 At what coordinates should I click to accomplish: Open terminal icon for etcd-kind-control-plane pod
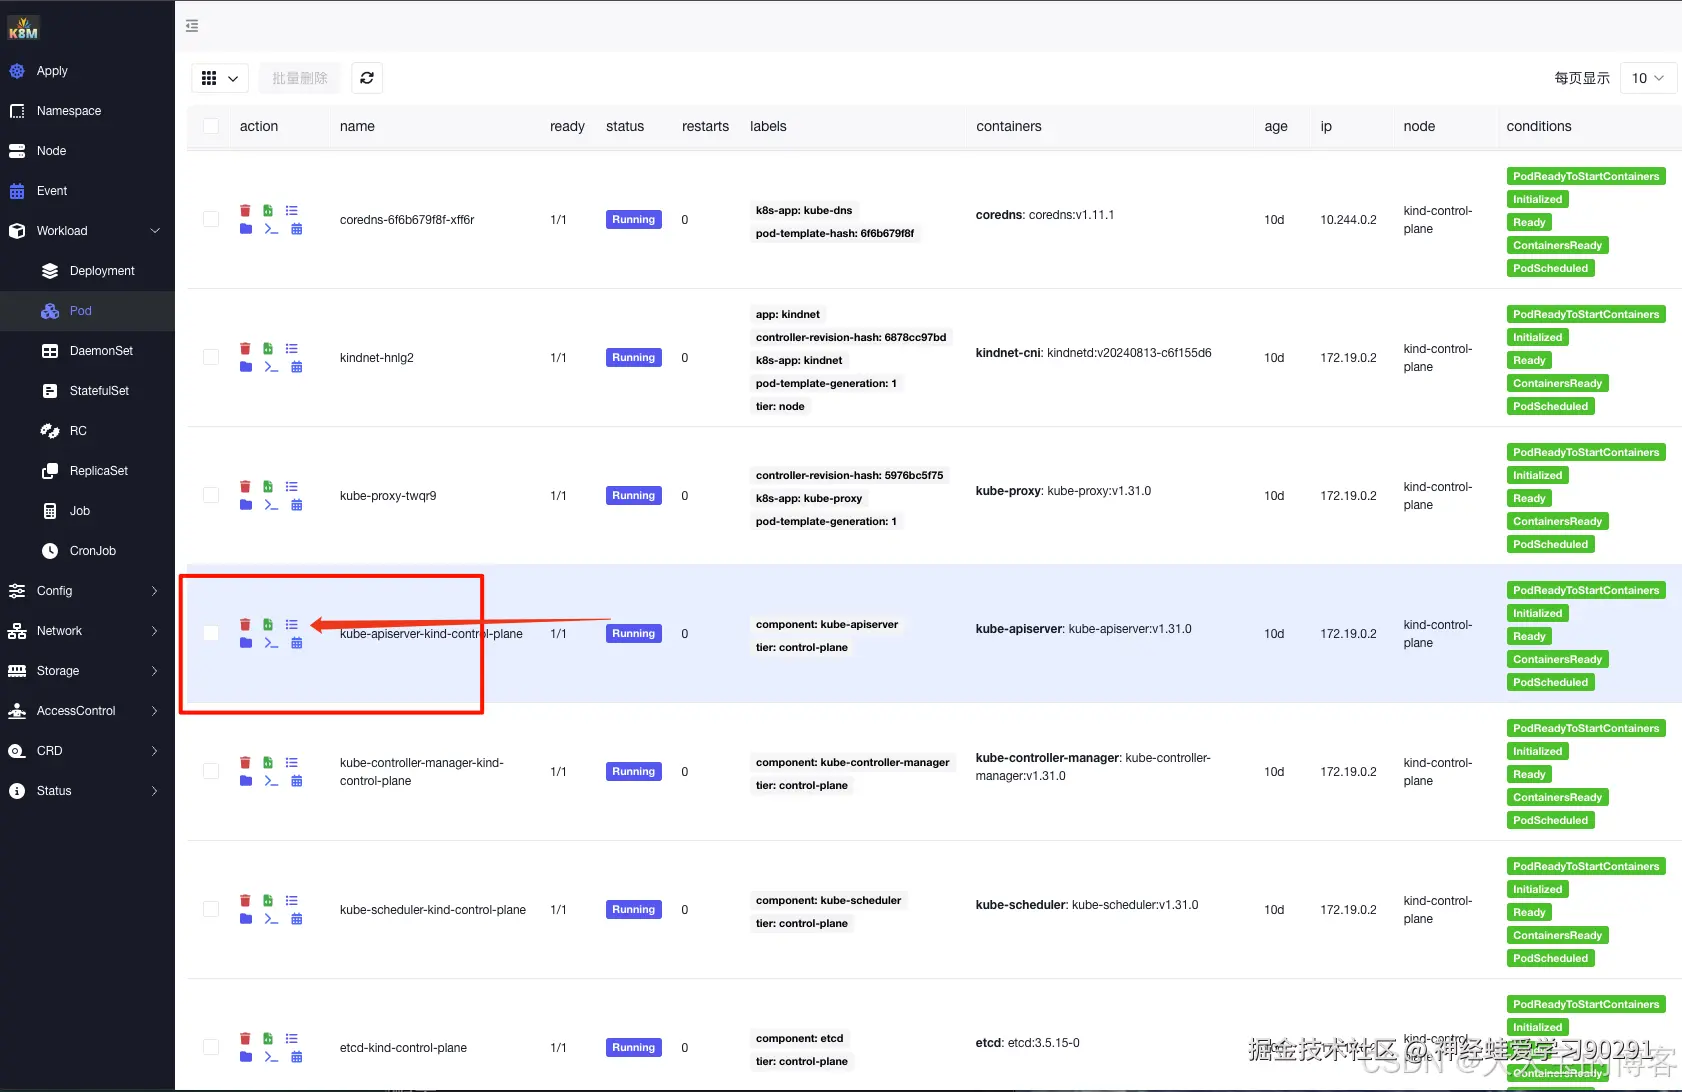tap(271, 1057)
